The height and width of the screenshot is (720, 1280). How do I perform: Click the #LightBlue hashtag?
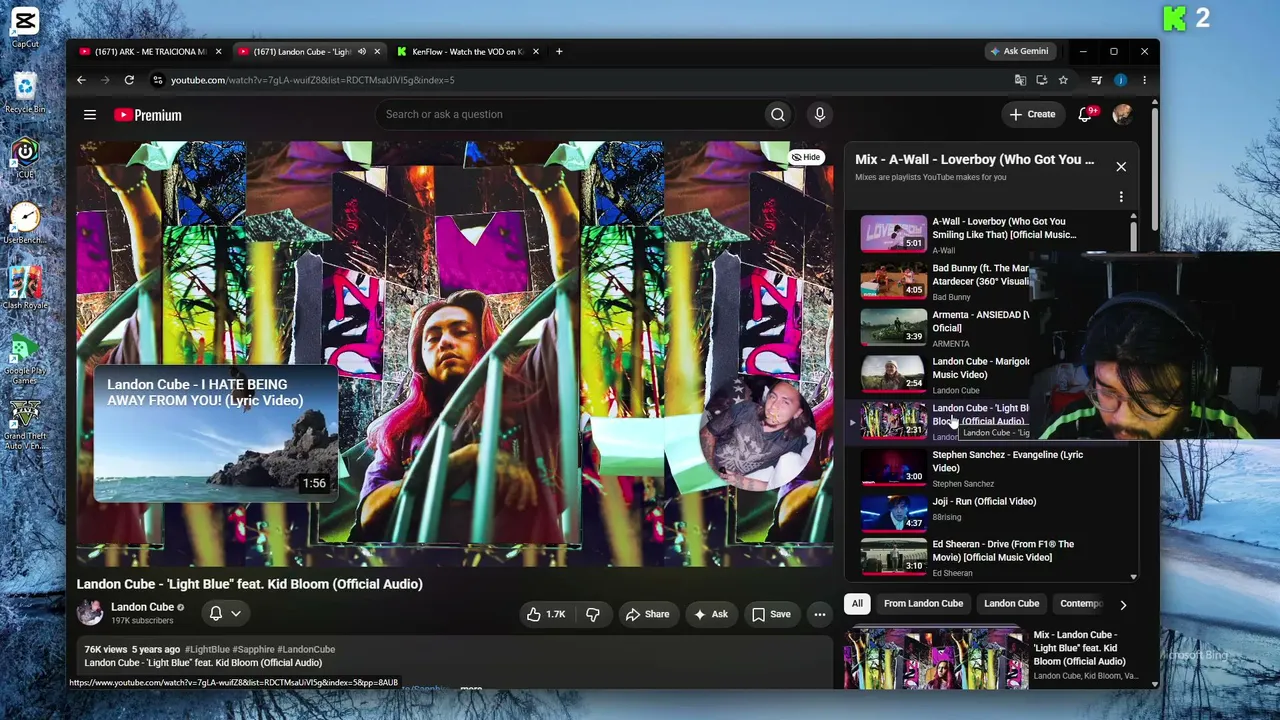(x=207, y=650)
